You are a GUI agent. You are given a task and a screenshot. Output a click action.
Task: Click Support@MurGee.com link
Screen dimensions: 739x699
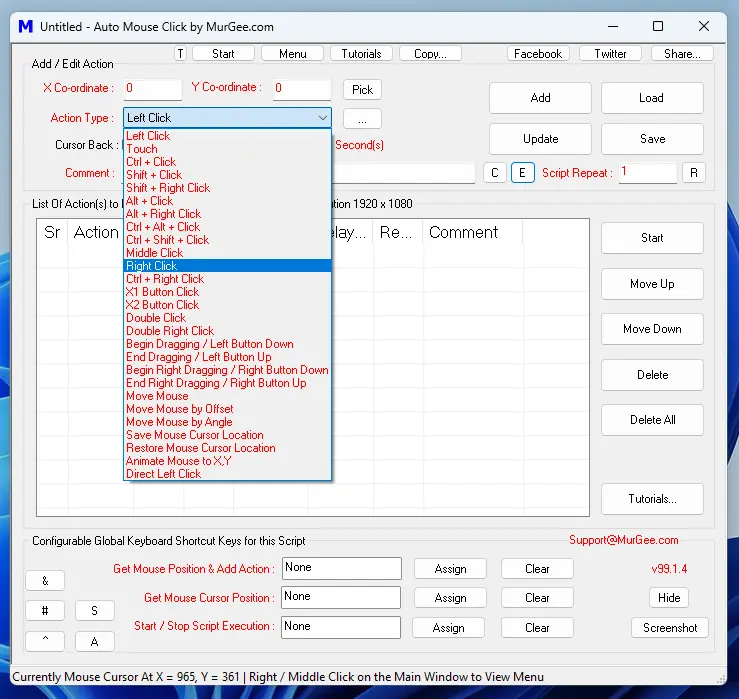[x=624, y=540]
